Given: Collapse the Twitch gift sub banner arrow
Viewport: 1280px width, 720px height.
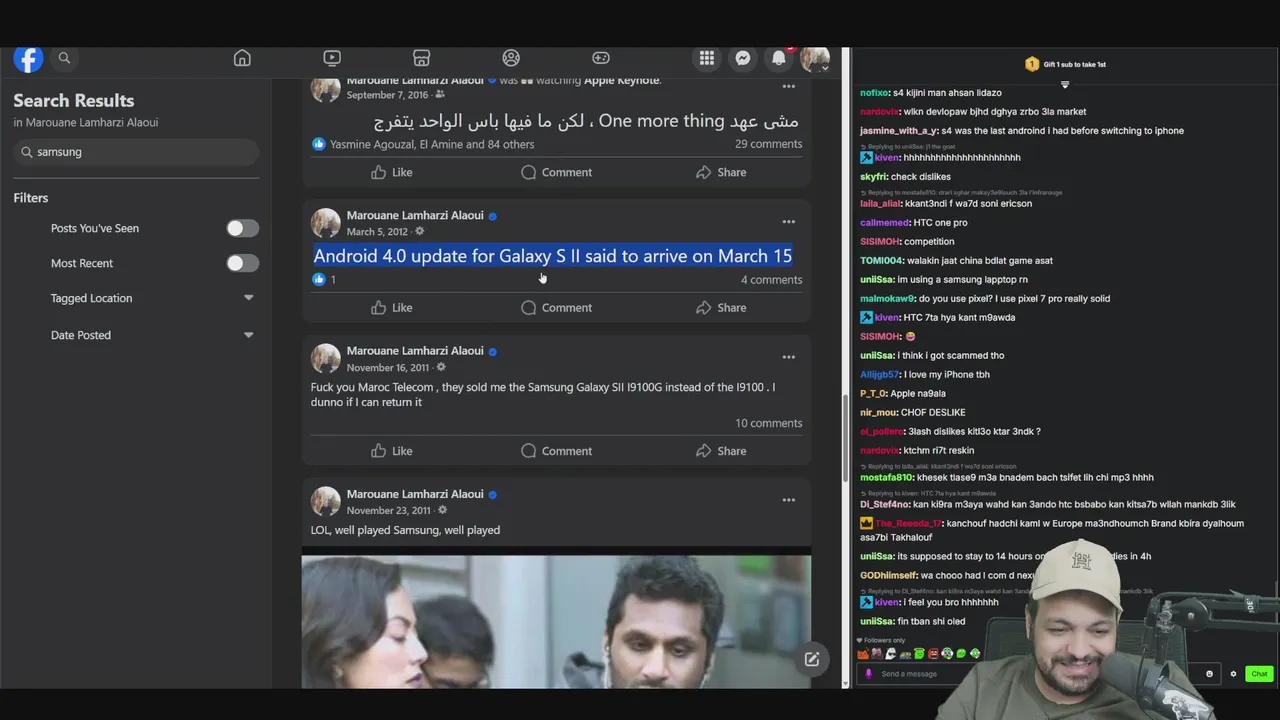Looking at the screenshot, I should tap(1065, 85).
